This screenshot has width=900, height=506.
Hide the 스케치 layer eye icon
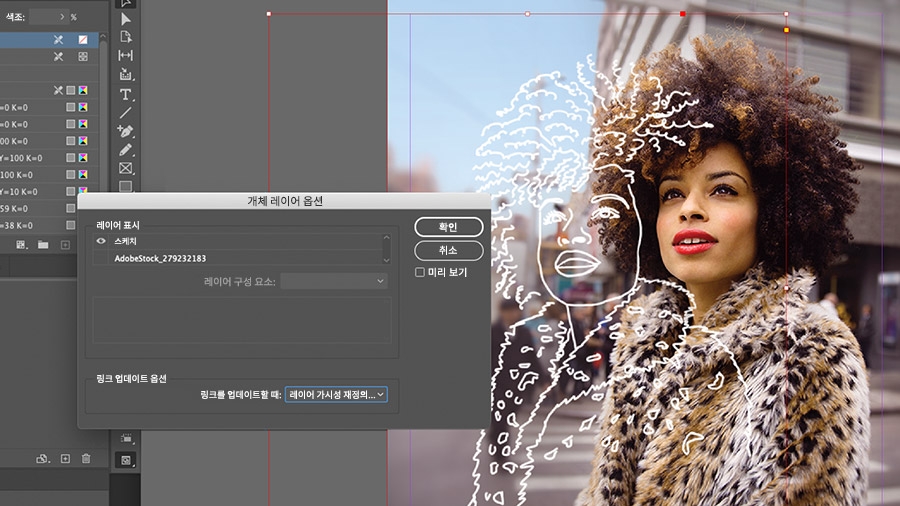[x=101, y=242]
